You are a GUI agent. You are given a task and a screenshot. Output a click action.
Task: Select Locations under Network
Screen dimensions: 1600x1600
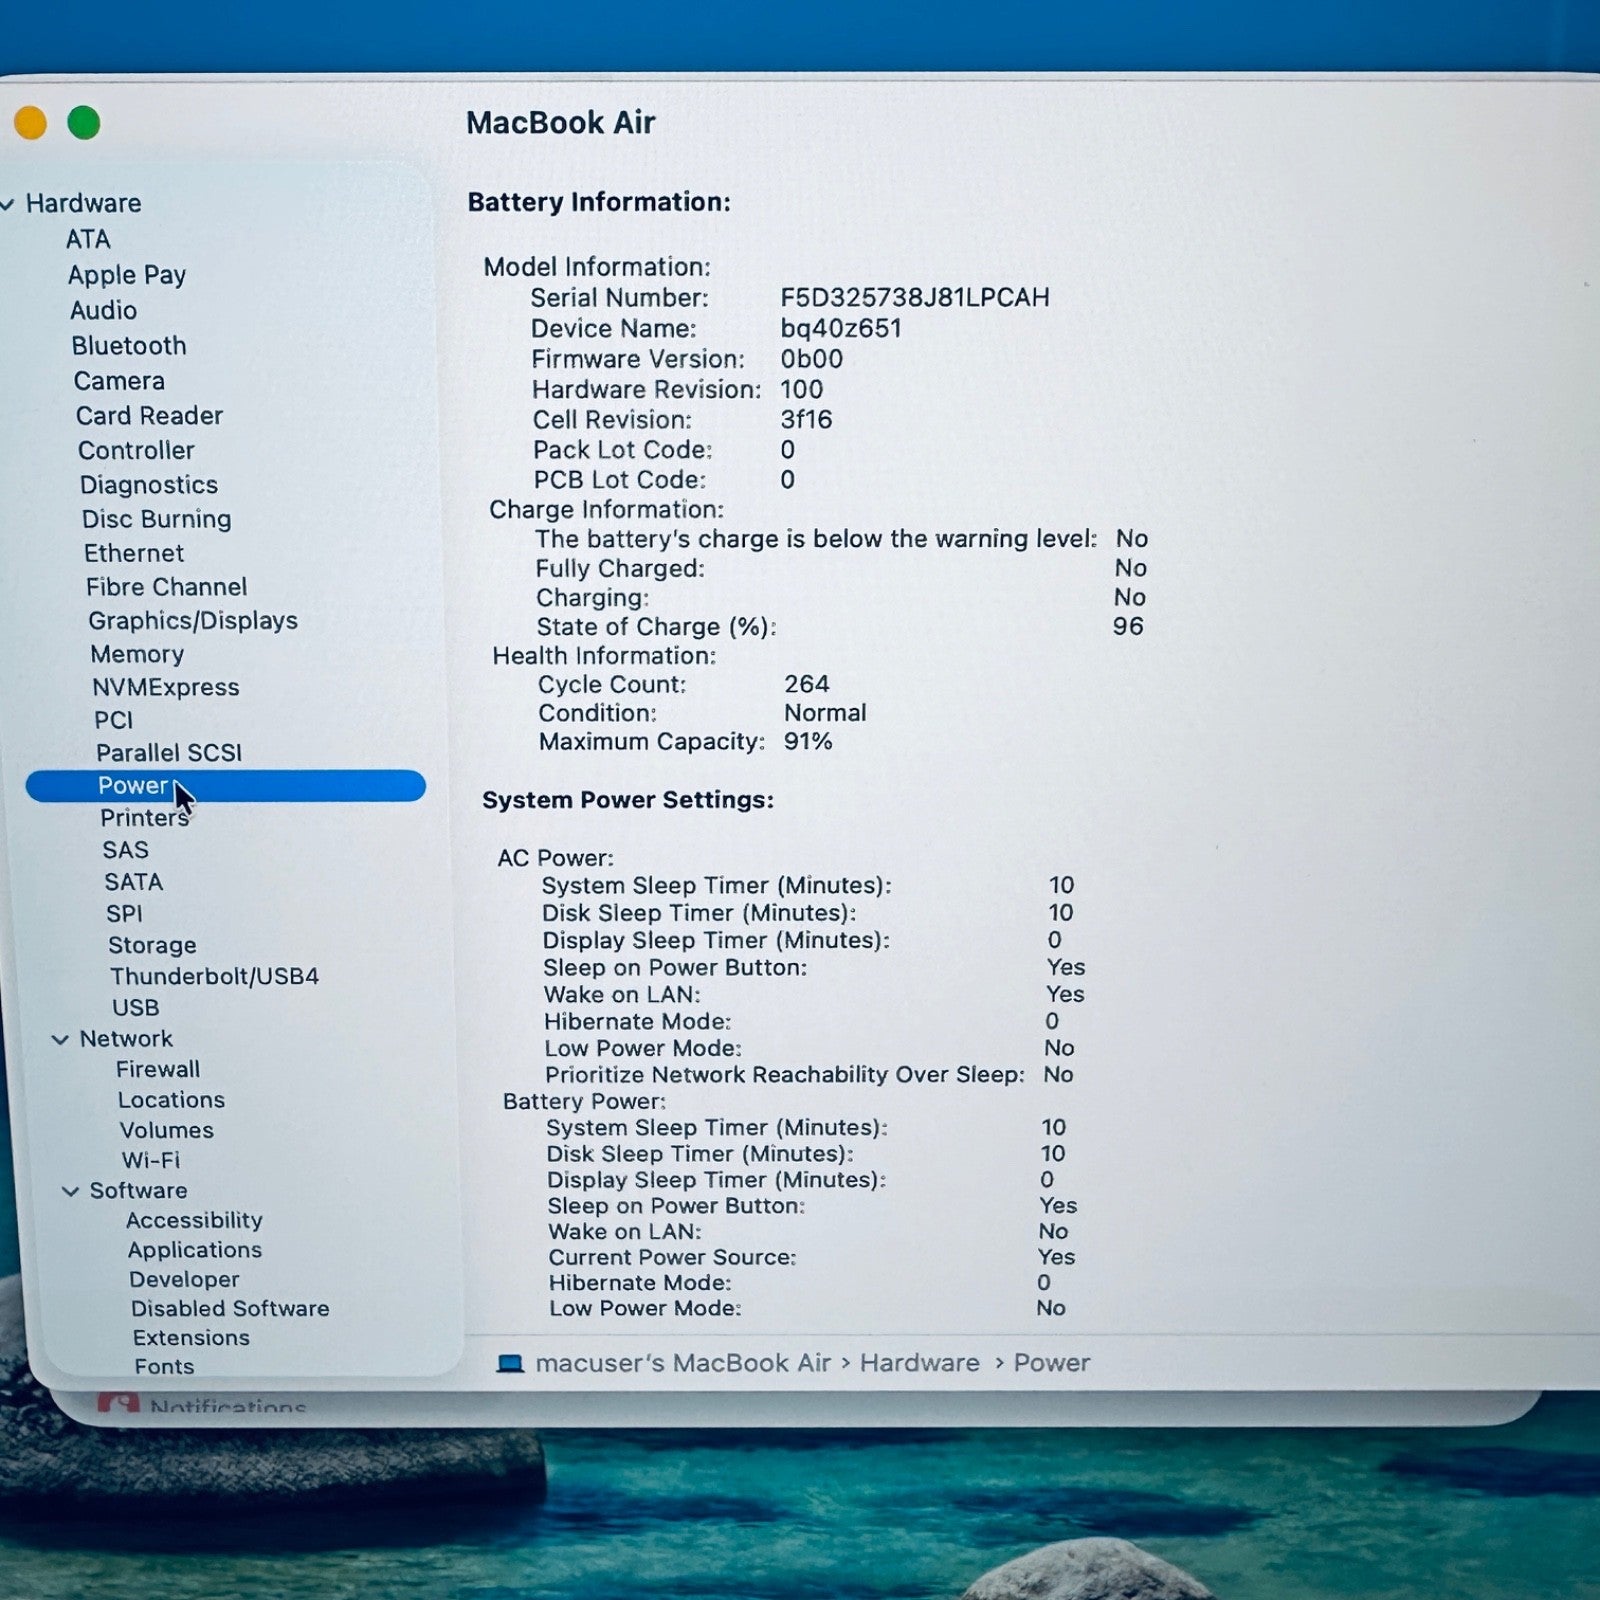pos(171,1099)
